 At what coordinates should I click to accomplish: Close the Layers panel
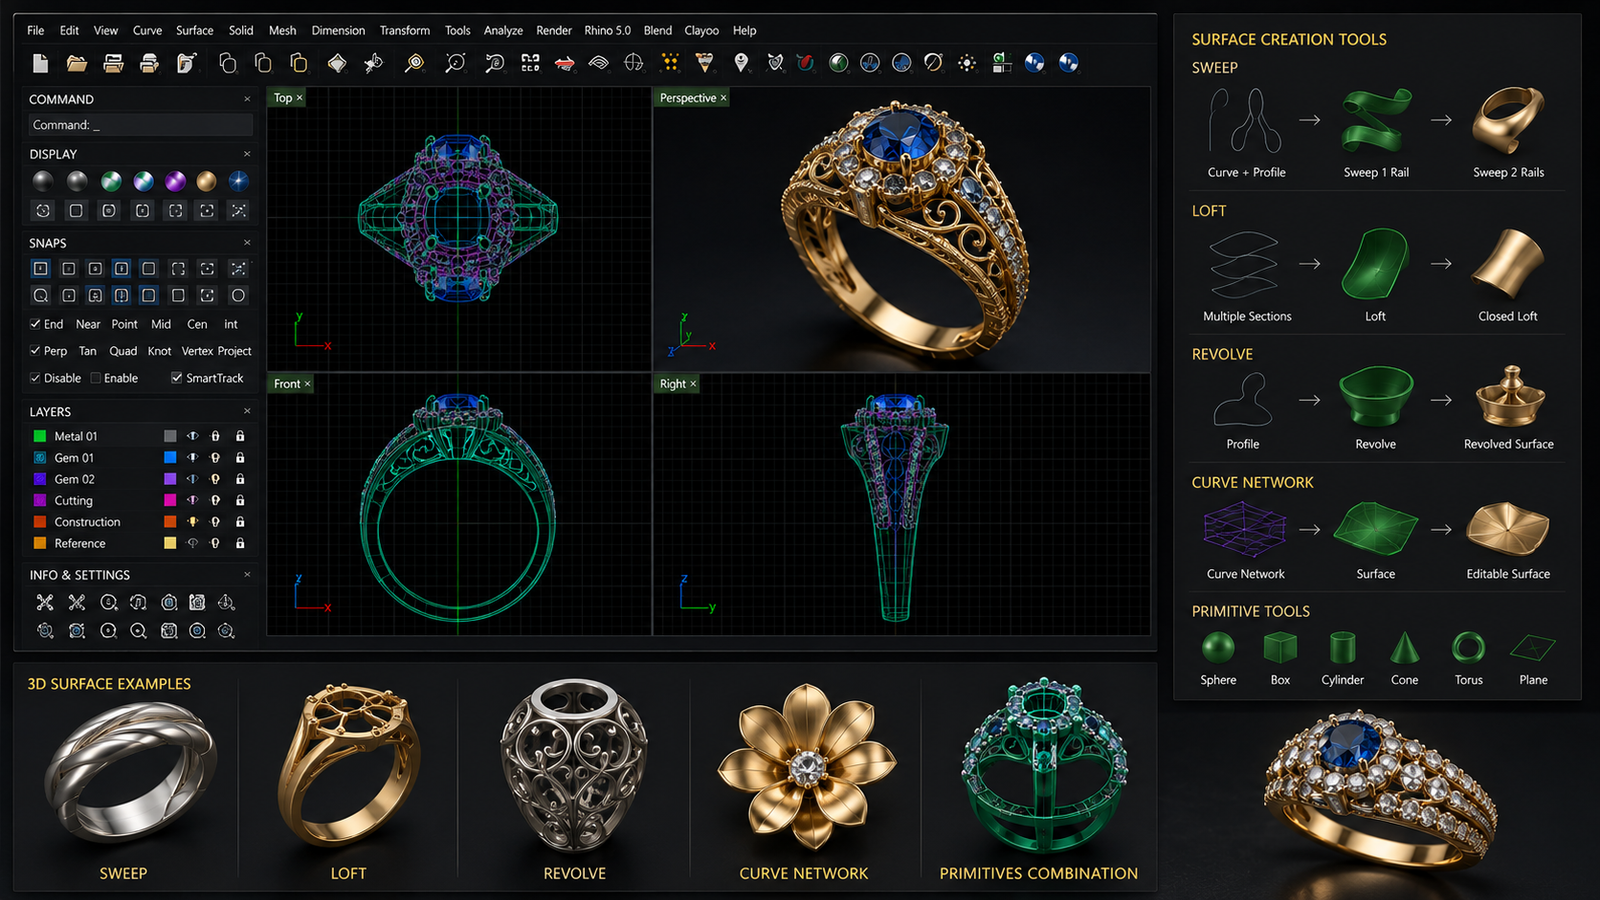(247, 411)
